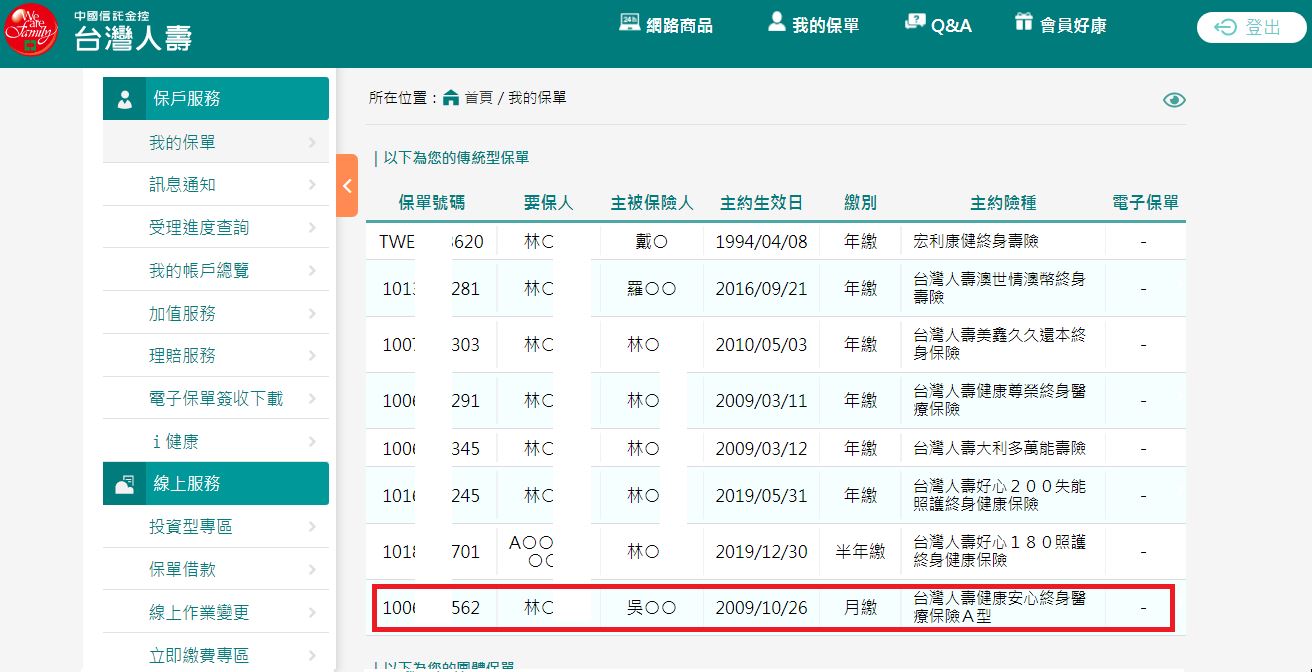Expand chevron next to 投資型專區

tap(312, 527)
